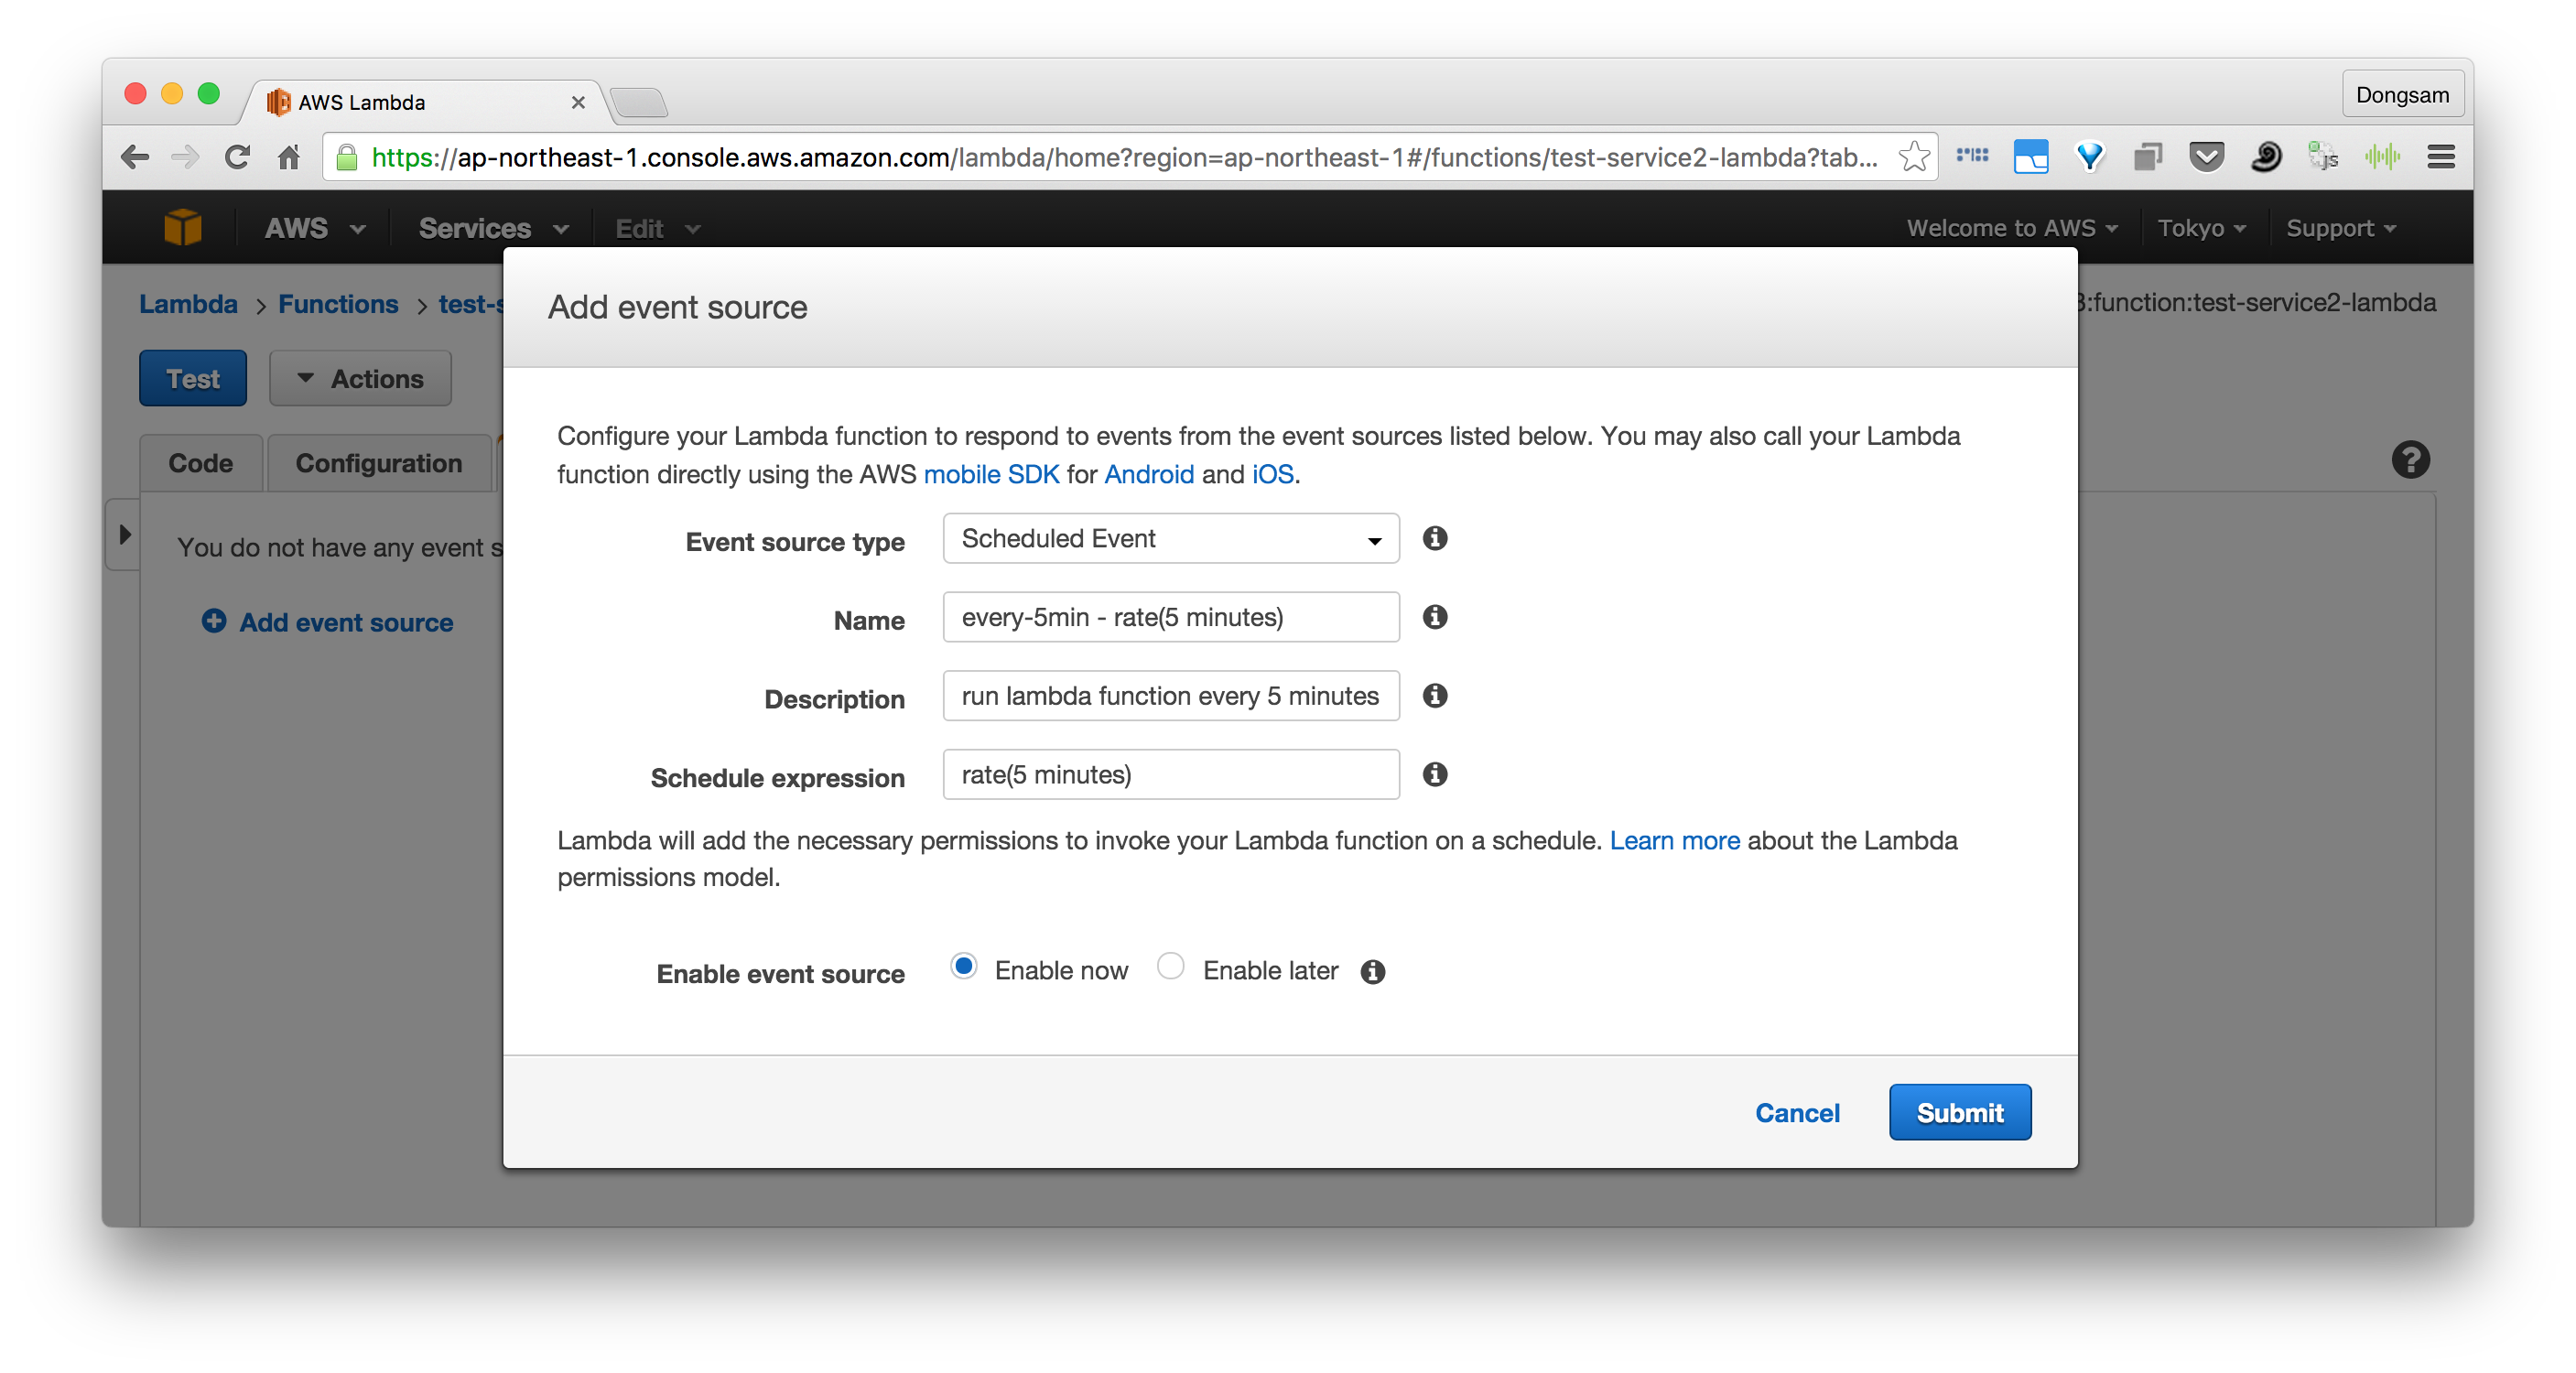Open the Services menu dropdown

pos(493,228)
